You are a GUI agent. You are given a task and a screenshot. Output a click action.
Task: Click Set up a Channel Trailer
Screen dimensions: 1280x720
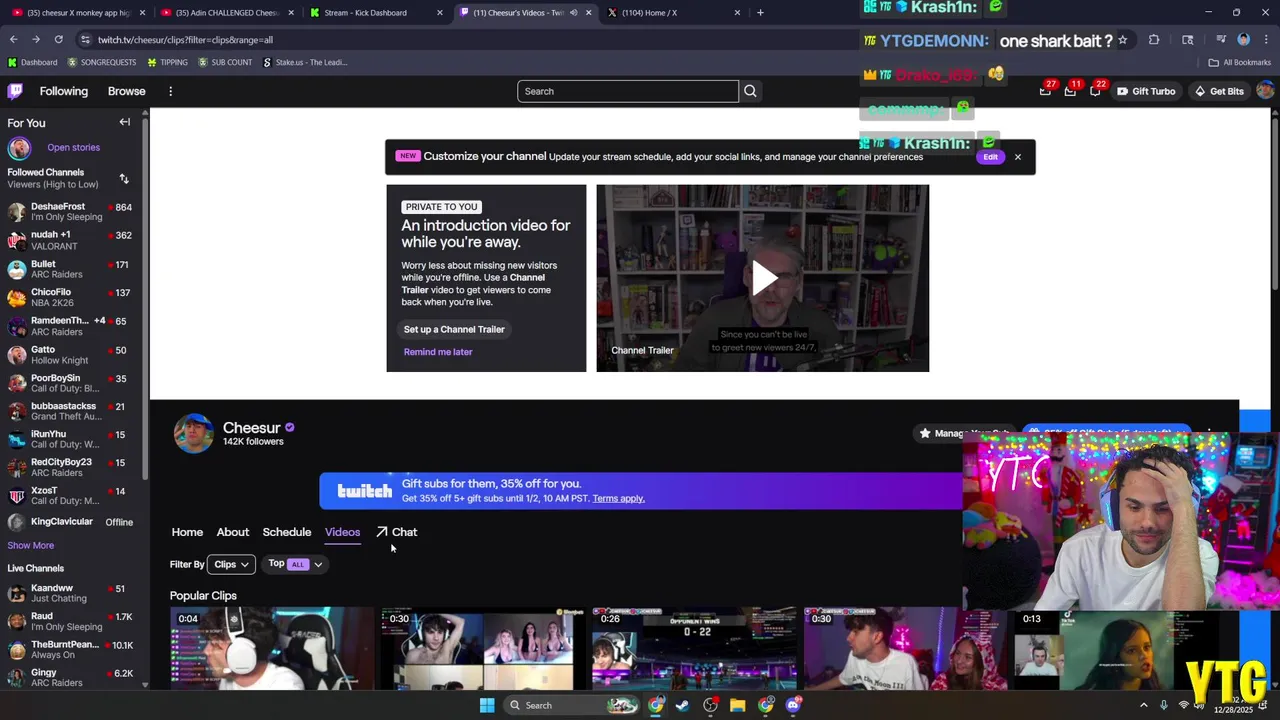coord(454,329)
